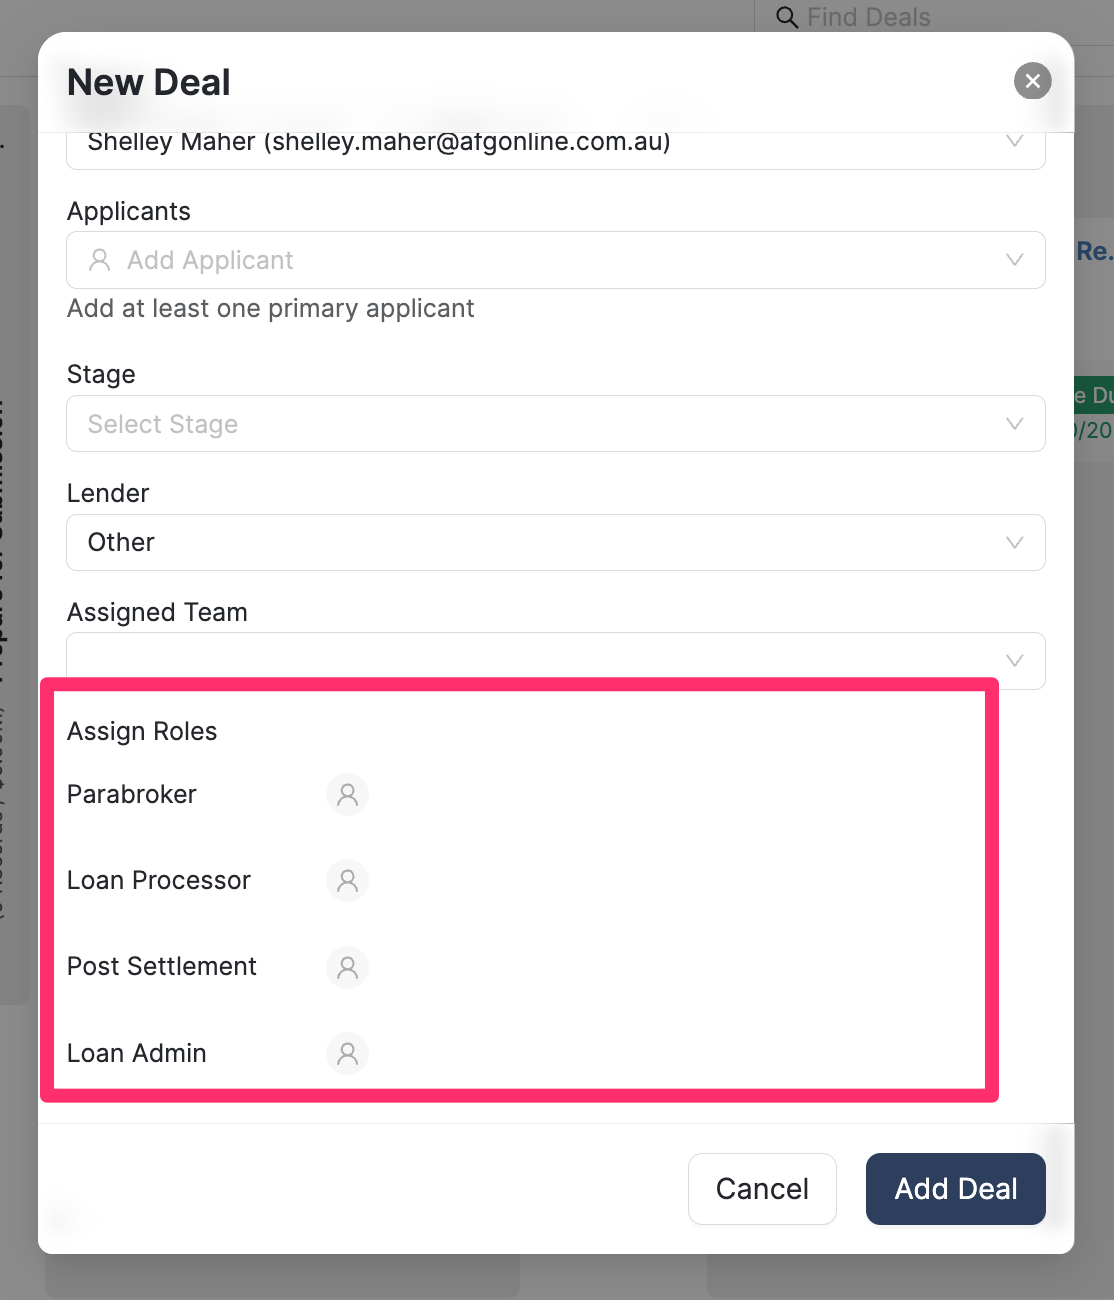Click the Assigned Team chevron arrow
Viewport: 1114px width, 1300px height.
pos(1014,660)
